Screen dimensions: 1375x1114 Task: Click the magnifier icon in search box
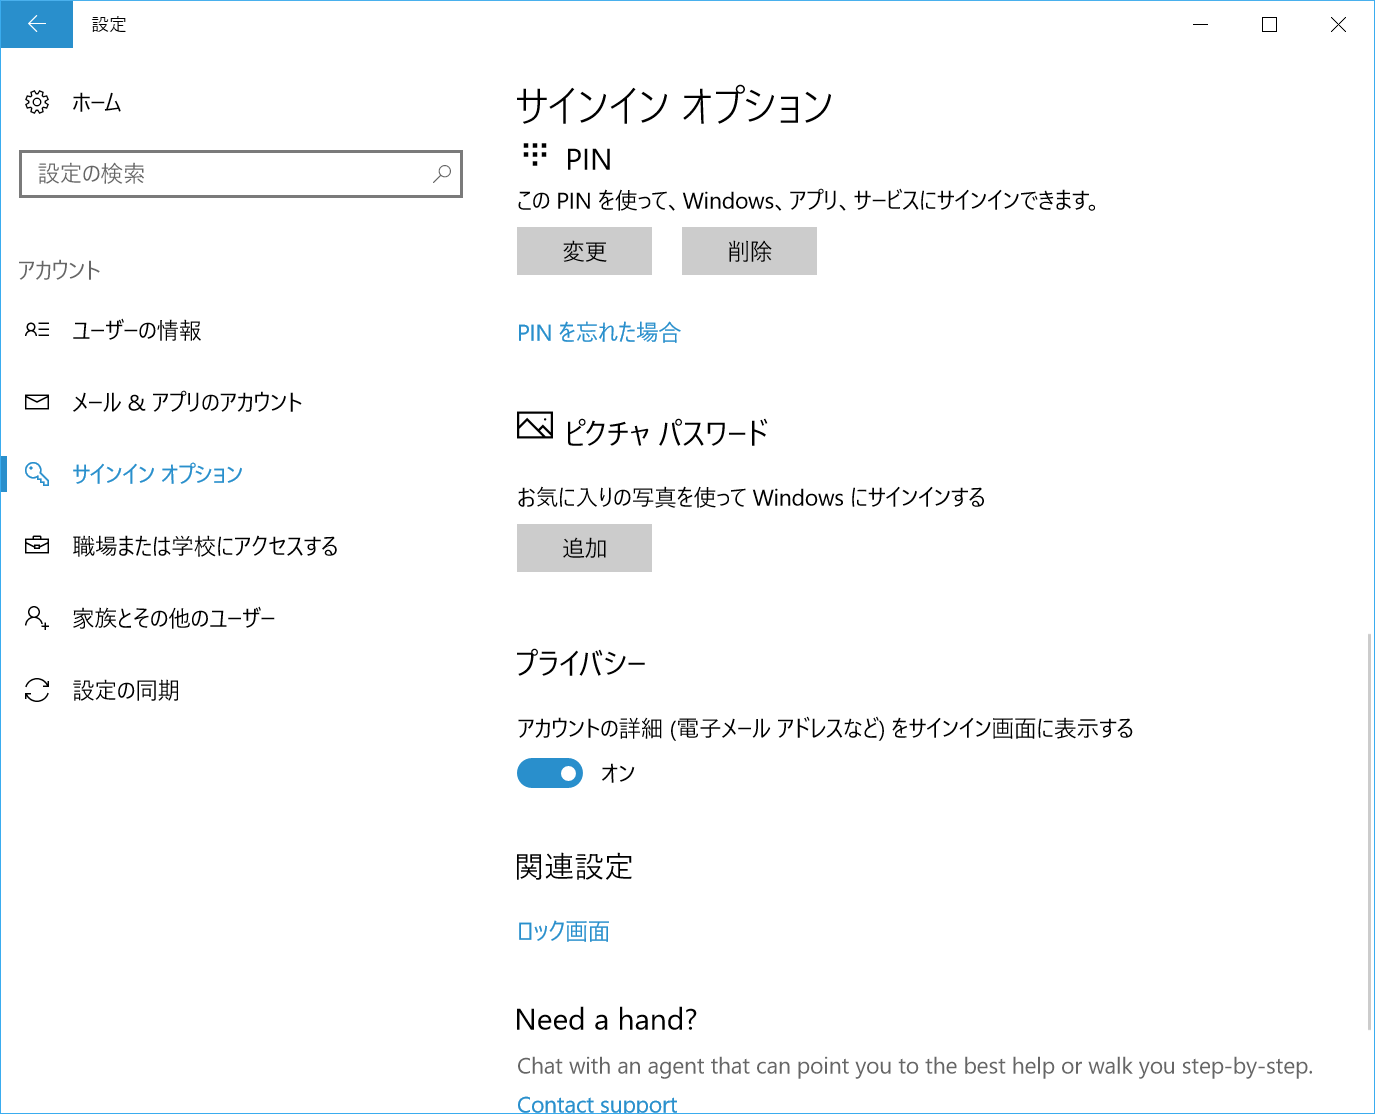tap(441, 174)
